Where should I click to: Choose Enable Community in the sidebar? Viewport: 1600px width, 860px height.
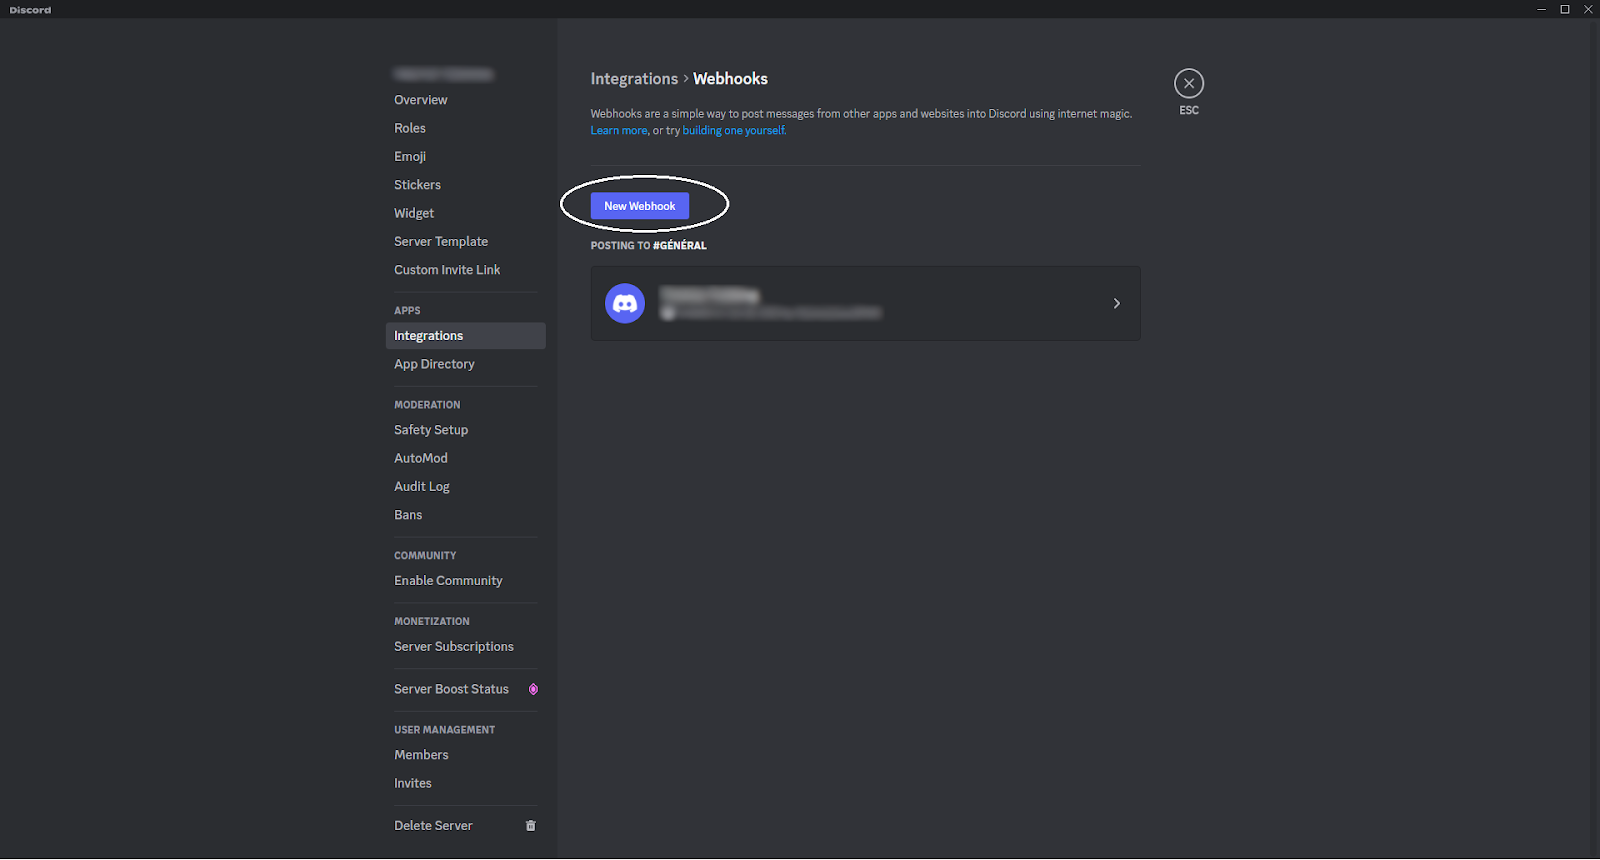448,581
